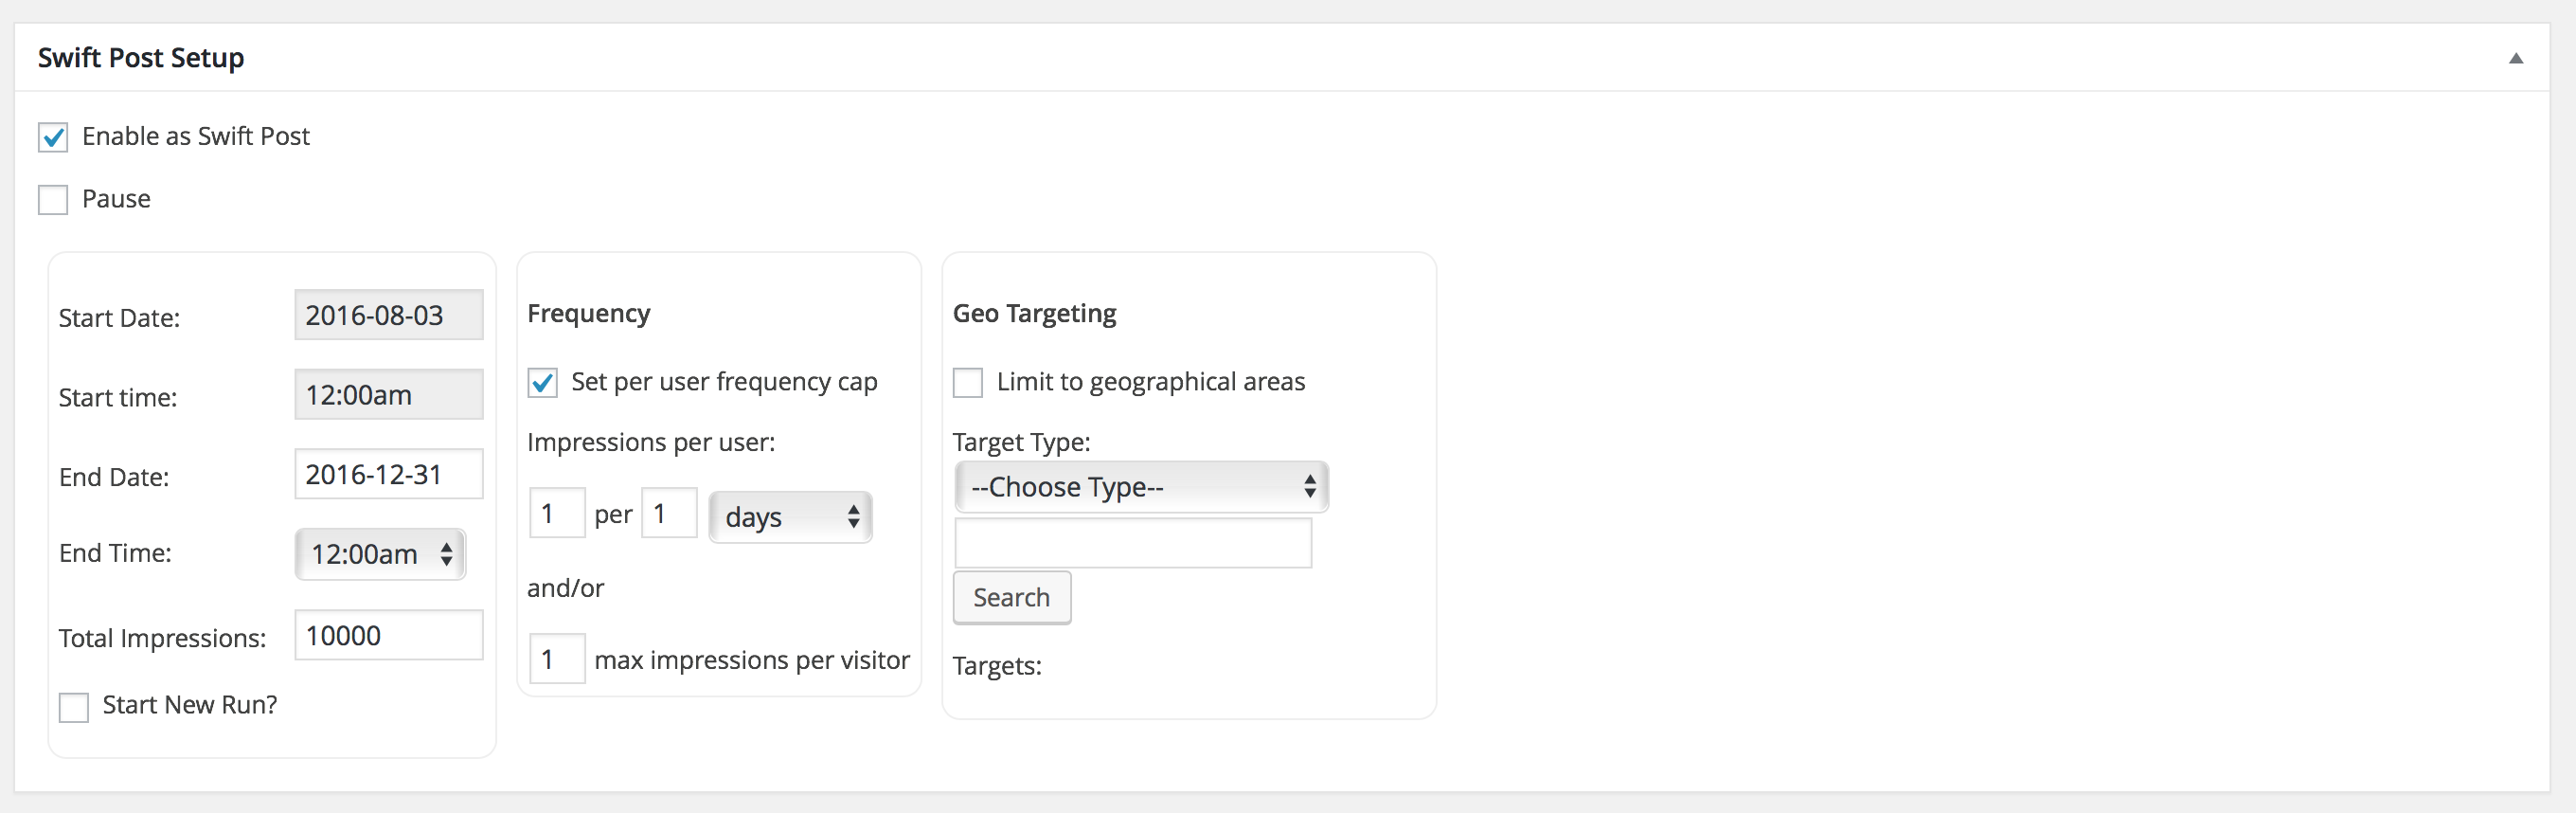Collapse the Swift Post Setup panel arrow

click(2515, 59)
